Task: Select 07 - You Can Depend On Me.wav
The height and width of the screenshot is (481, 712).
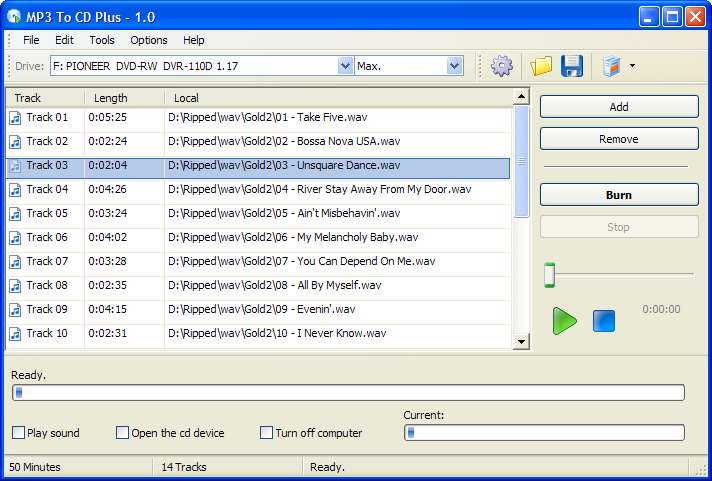Action: (x=258, y=262)
